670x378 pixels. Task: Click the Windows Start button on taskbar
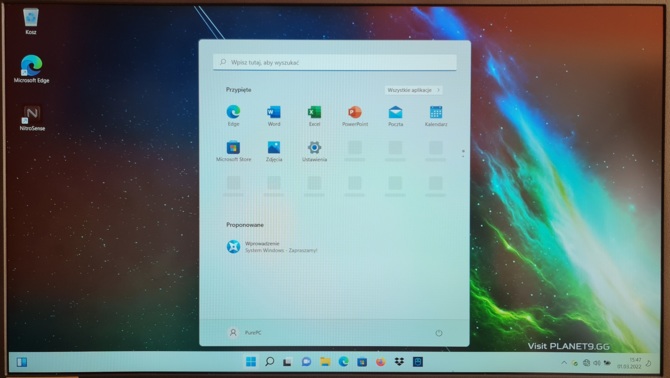coord(251,362)
